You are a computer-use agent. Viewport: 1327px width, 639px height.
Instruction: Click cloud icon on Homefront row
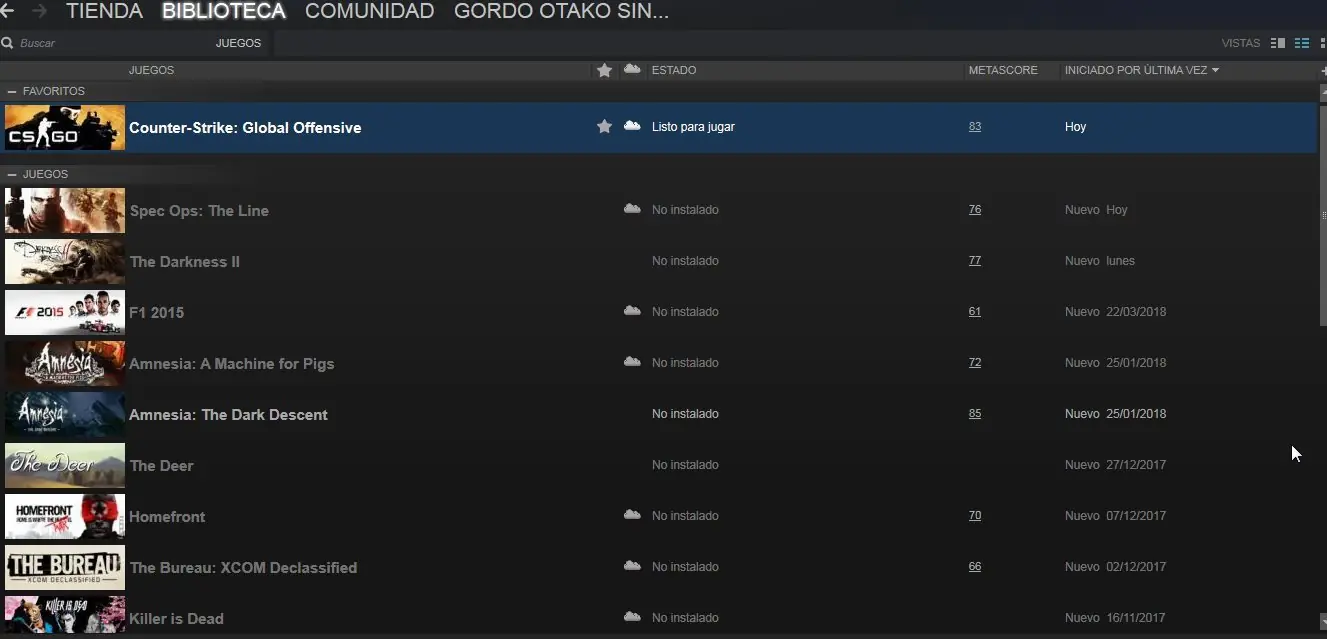[x=632, y=515]
